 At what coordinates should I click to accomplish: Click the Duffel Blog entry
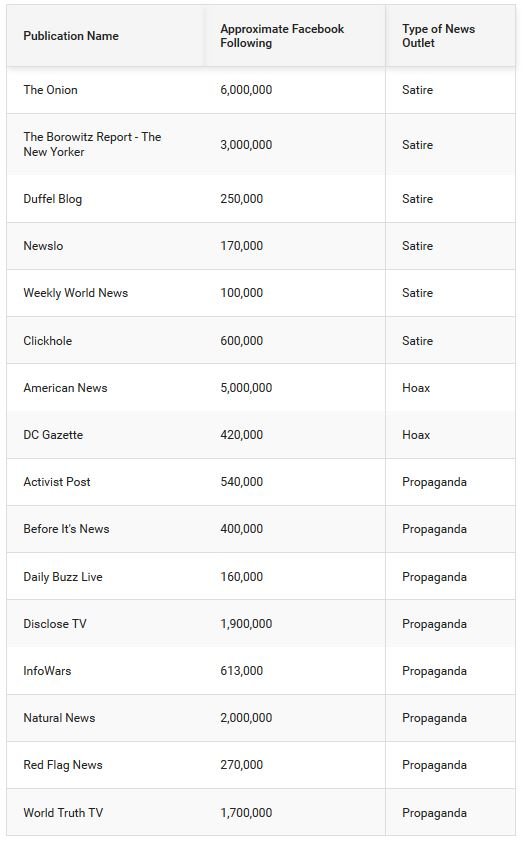(x=53, y=199)
